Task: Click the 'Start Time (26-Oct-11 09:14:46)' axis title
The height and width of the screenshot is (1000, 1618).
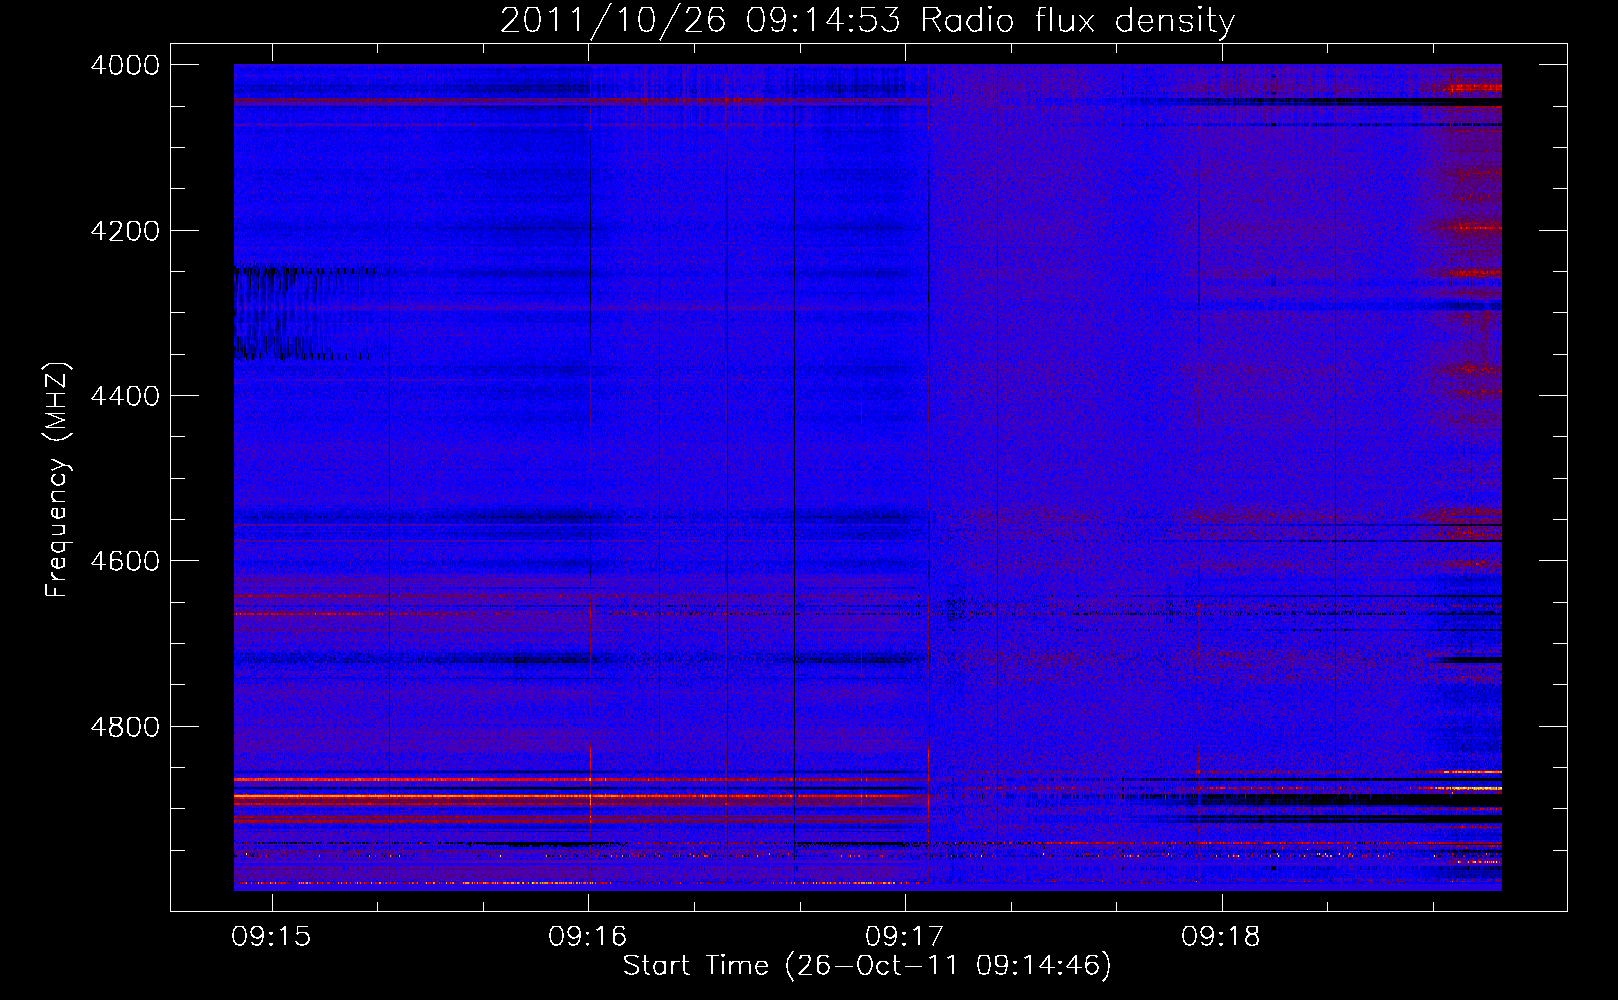Action: click(867, 966)
